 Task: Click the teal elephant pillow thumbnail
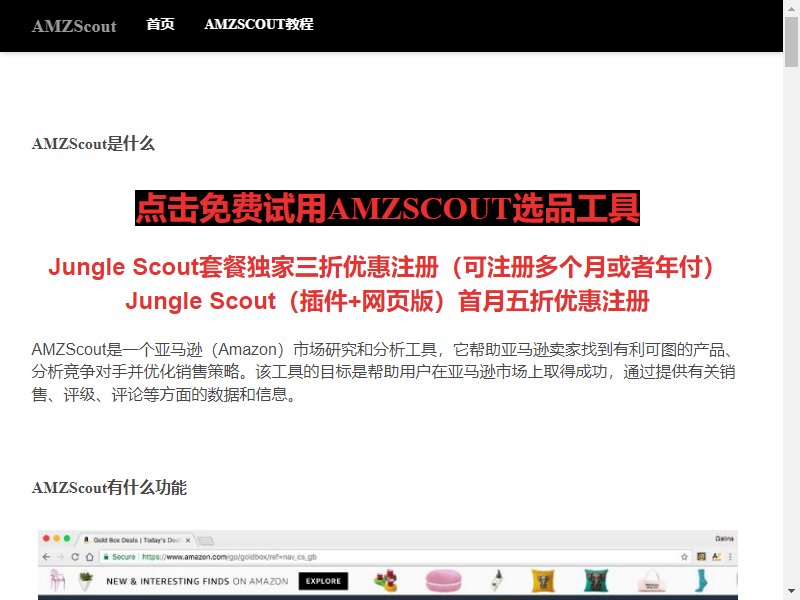596,581
